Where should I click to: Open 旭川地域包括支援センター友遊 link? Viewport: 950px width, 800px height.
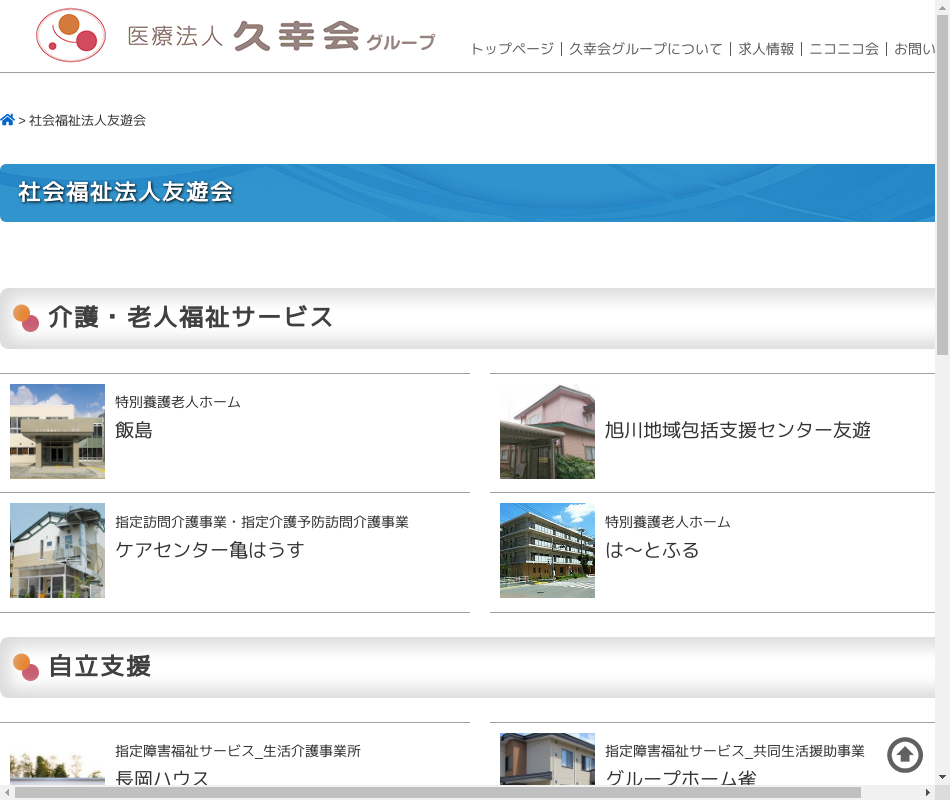coord(737,431)
